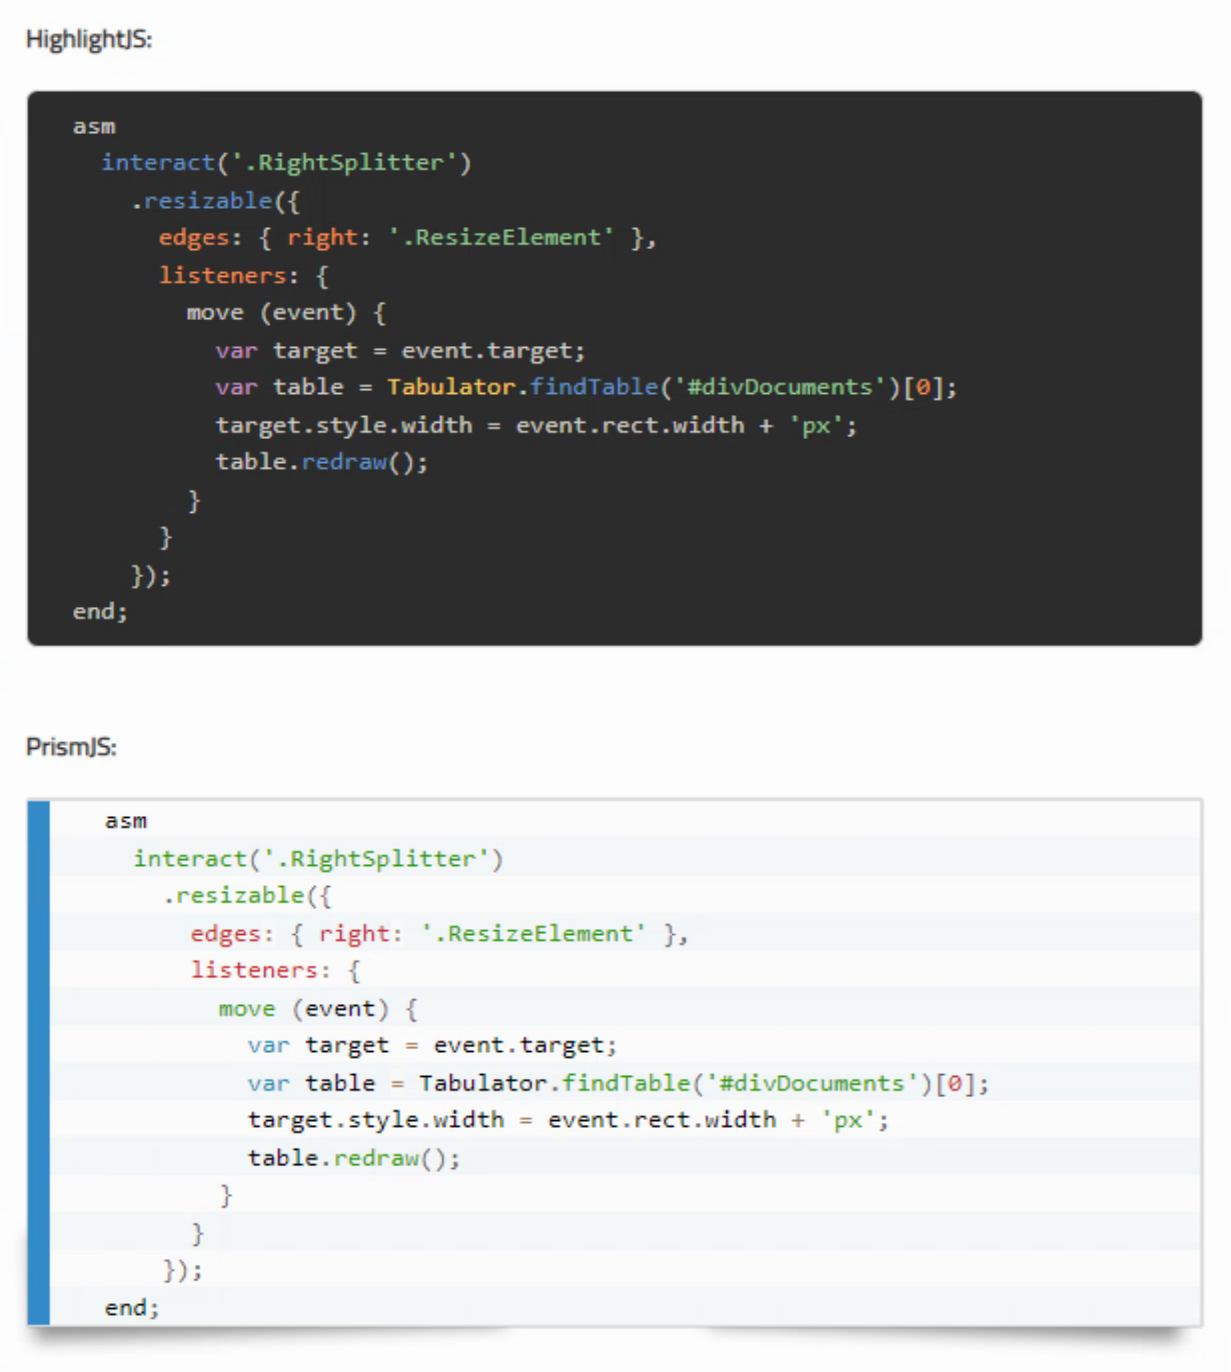Click 'end;' in the PrismJS light block
Image resolution: width=1231 pixels, height=1372 pixels.
click(x=132, y=1308)
